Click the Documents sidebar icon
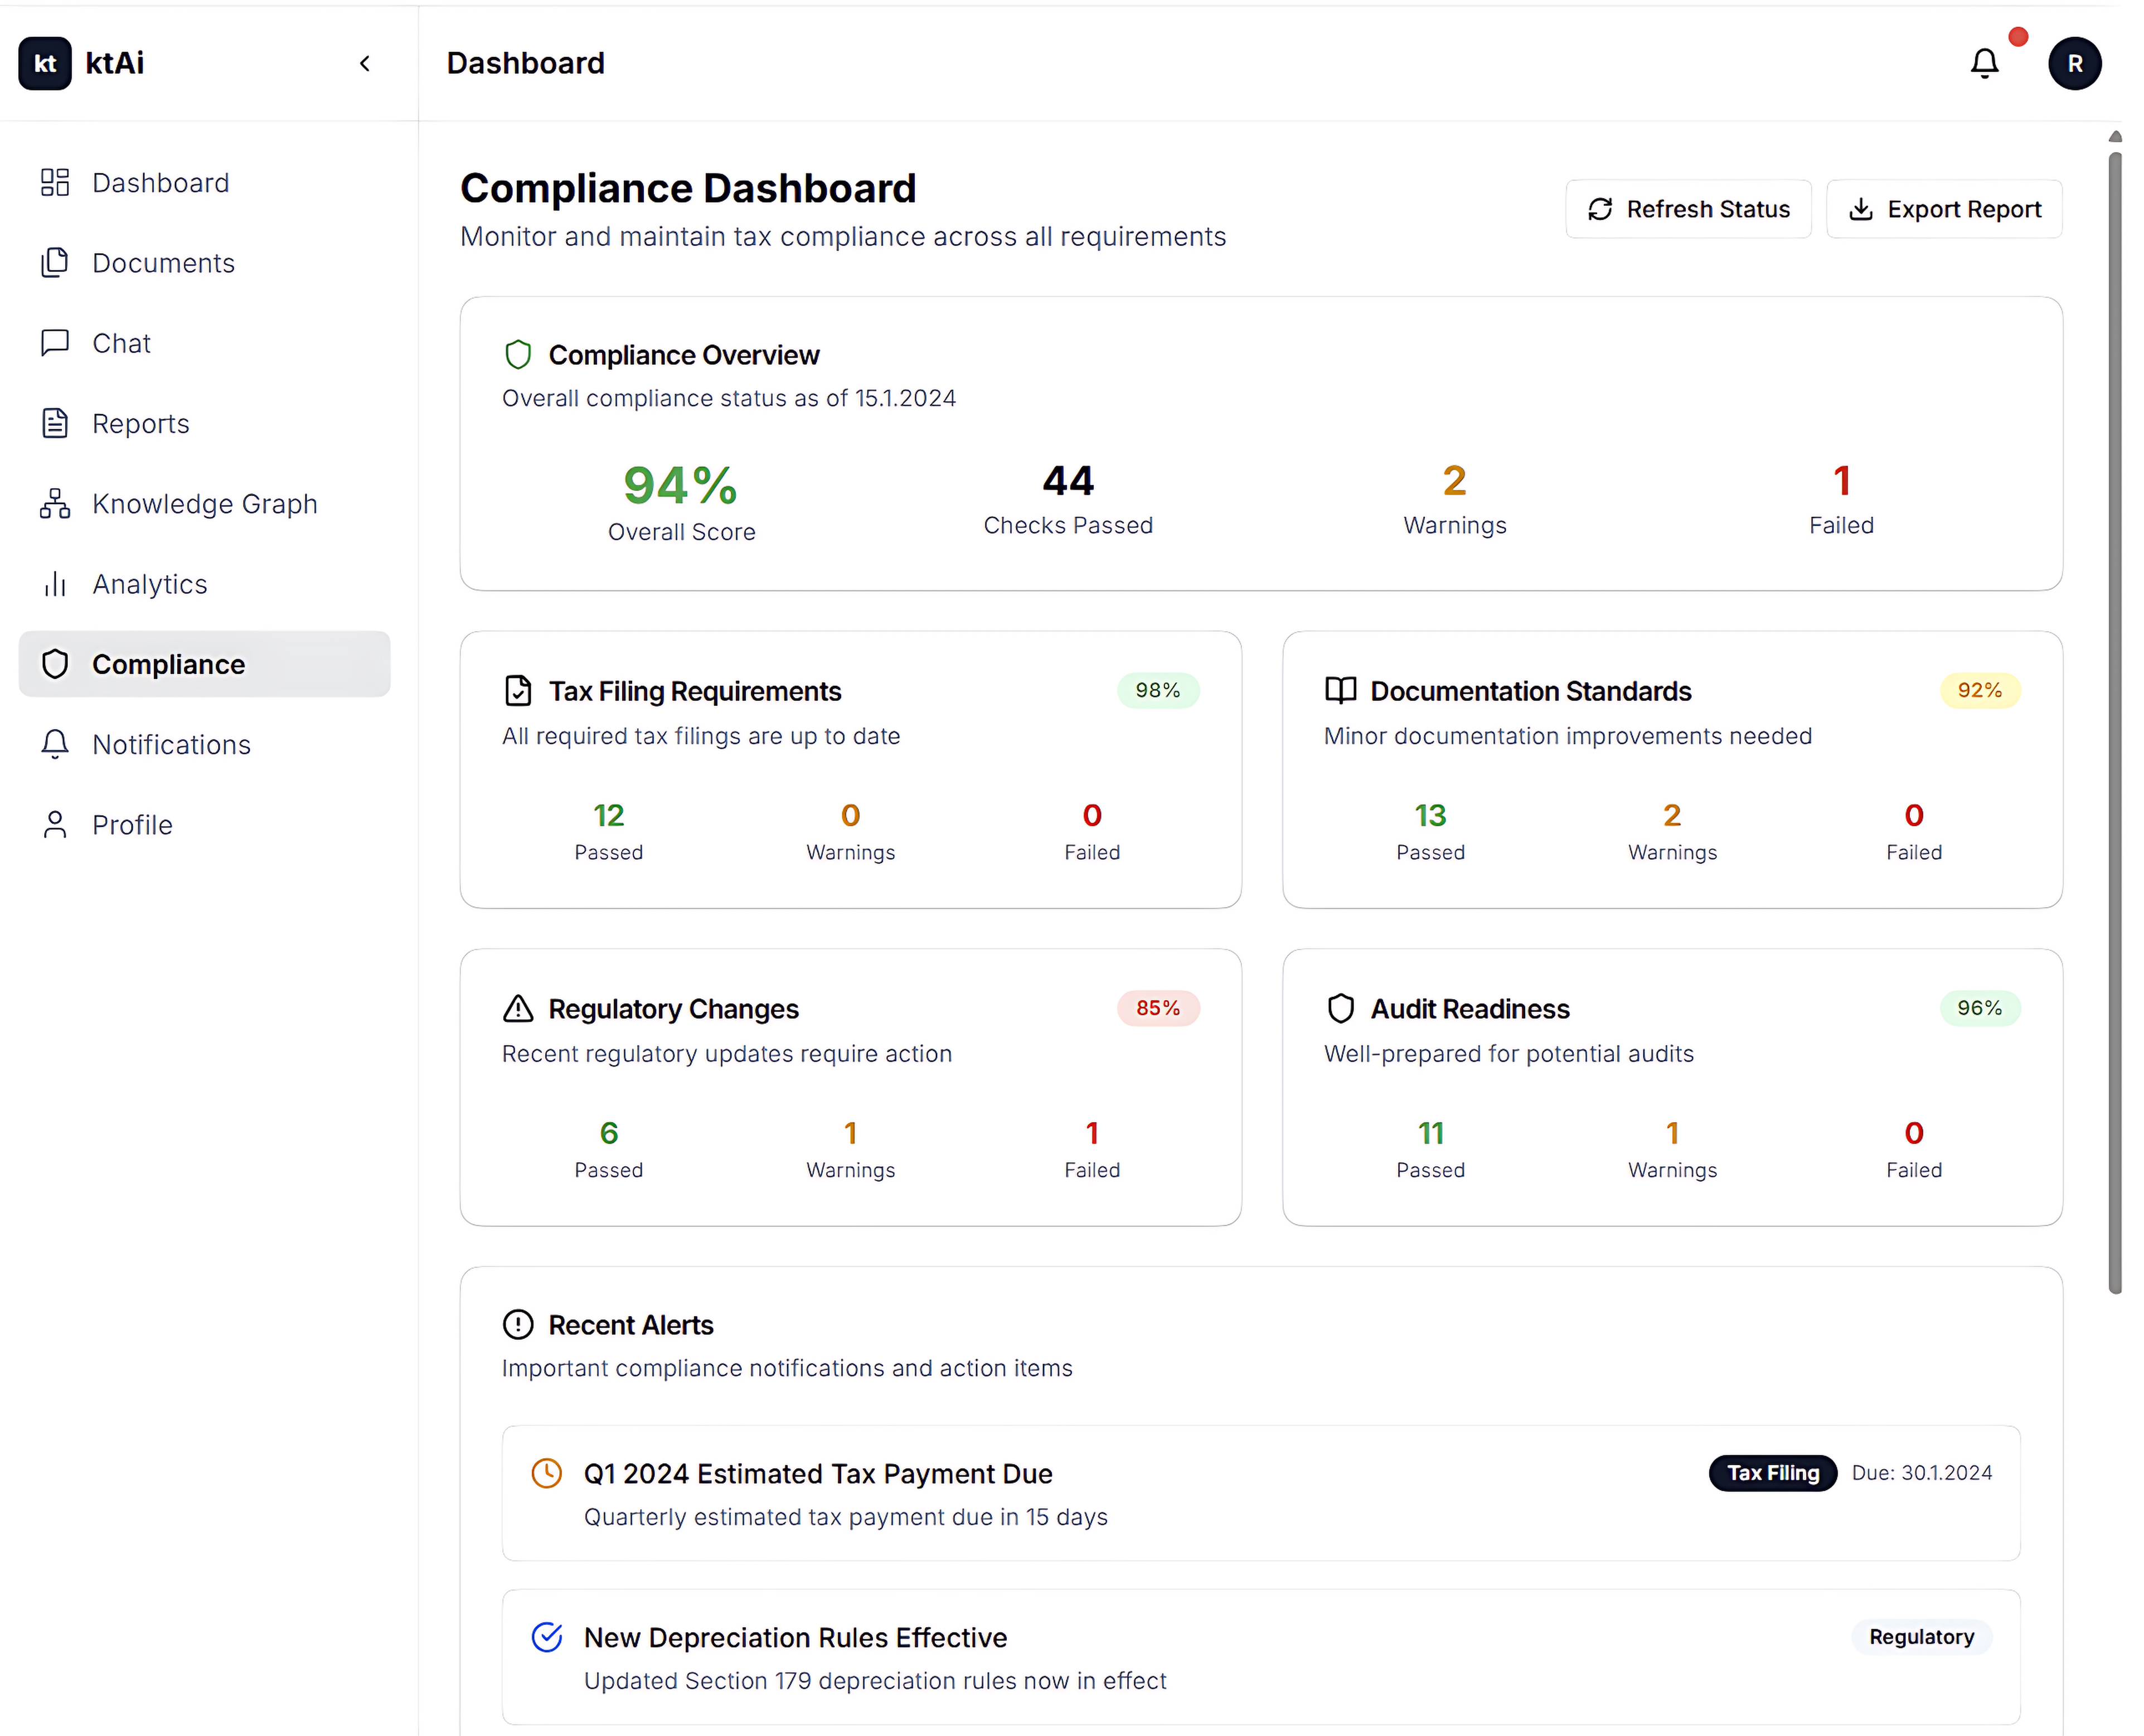 coord(55,263)
